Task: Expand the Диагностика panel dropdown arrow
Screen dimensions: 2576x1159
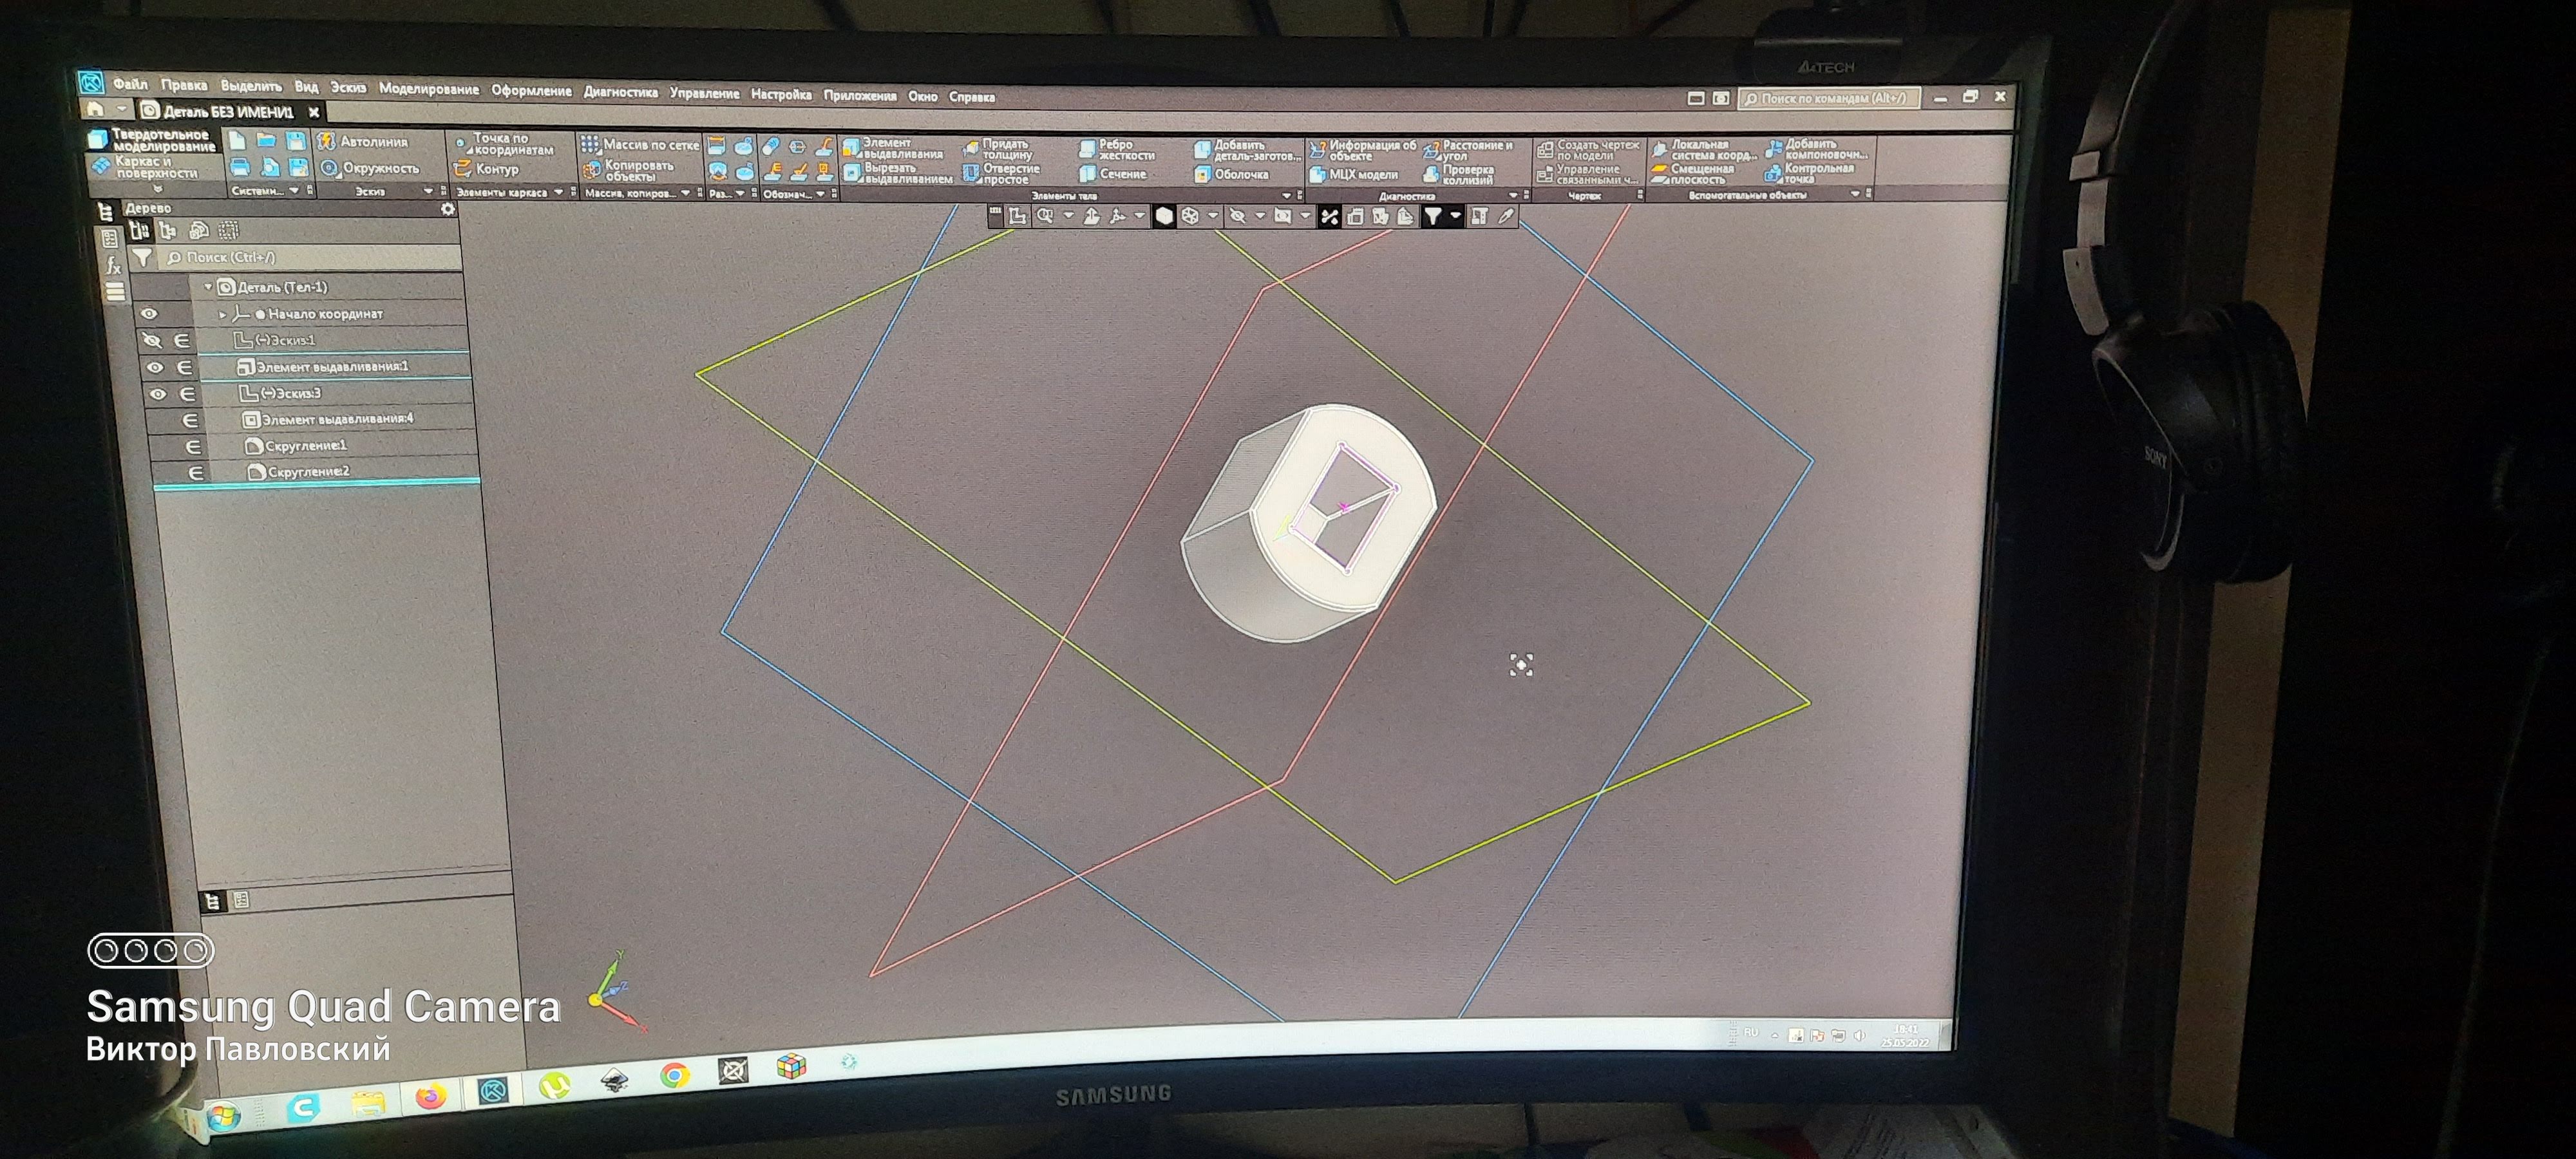Action: [x=1513, y=196]
